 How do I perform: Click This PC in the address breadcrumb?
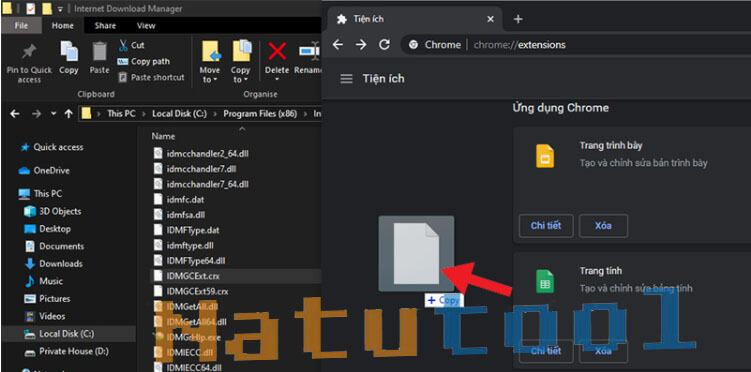click(x=121, y=114)
